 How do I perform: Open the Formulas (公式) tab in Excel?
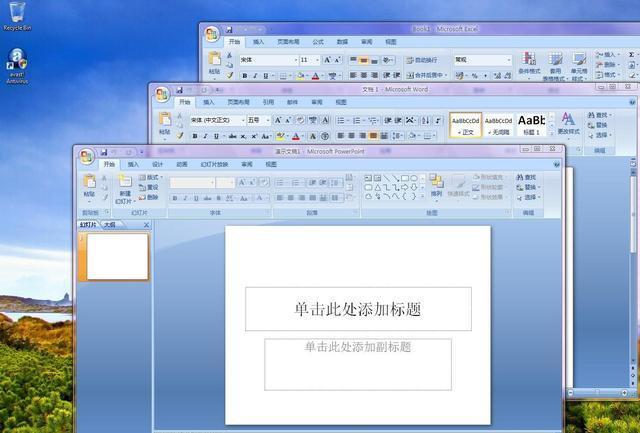(318, 42)
